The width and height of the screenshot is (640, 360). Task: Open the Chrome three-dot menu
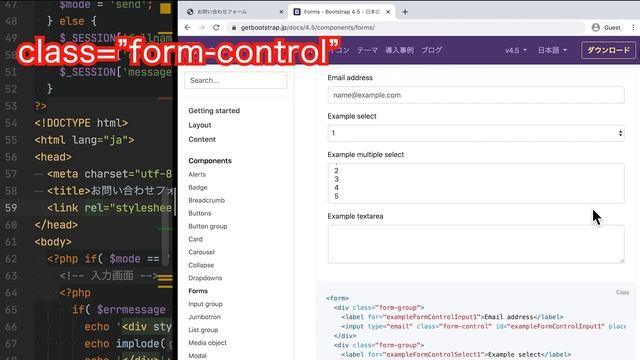[633, 27]
